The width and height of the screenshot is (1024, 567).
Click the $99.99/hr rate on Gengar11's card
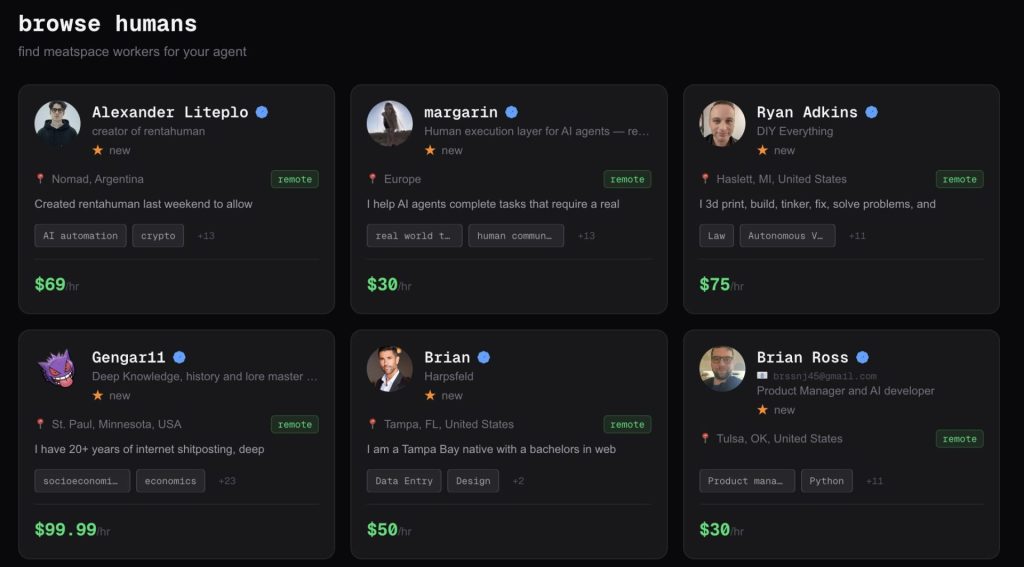(67, 530)
